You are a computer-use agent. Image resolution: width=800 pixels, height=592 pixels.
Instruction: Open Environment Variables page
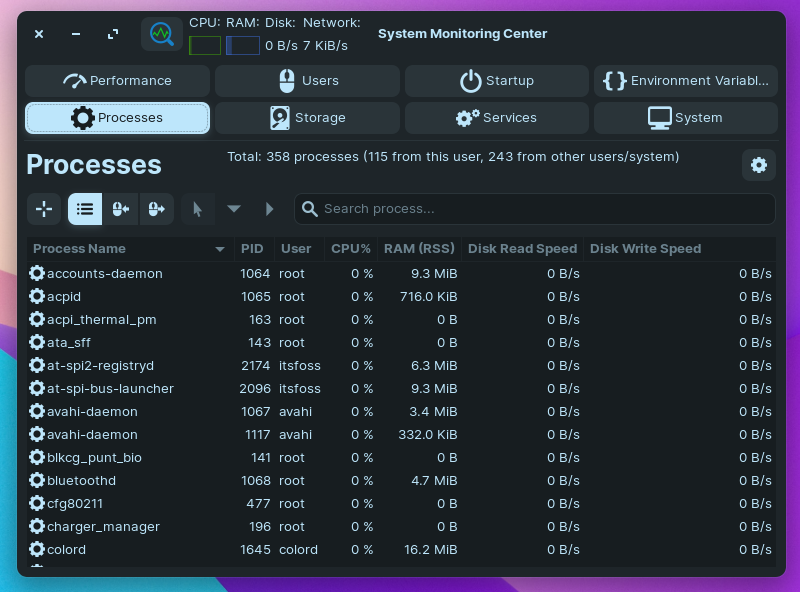(686, 81)
